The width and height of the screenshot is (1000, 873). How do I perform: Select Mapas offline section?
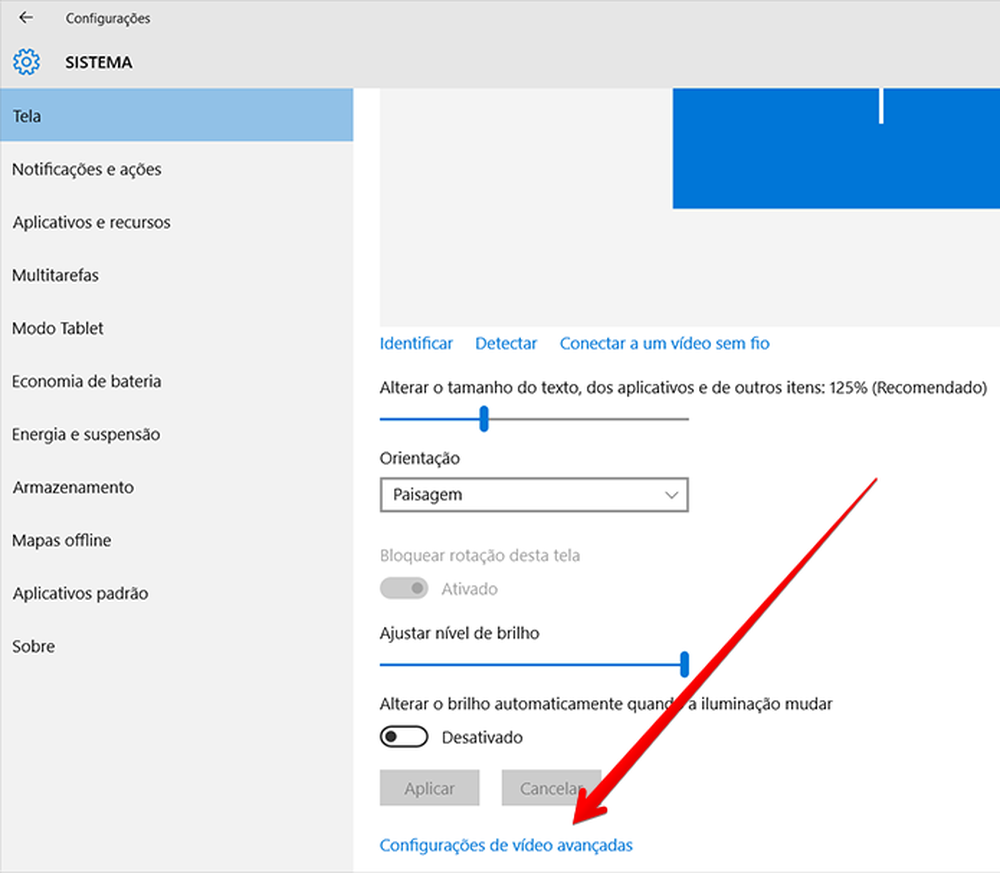pyautogui.click(x=61, y=540)
